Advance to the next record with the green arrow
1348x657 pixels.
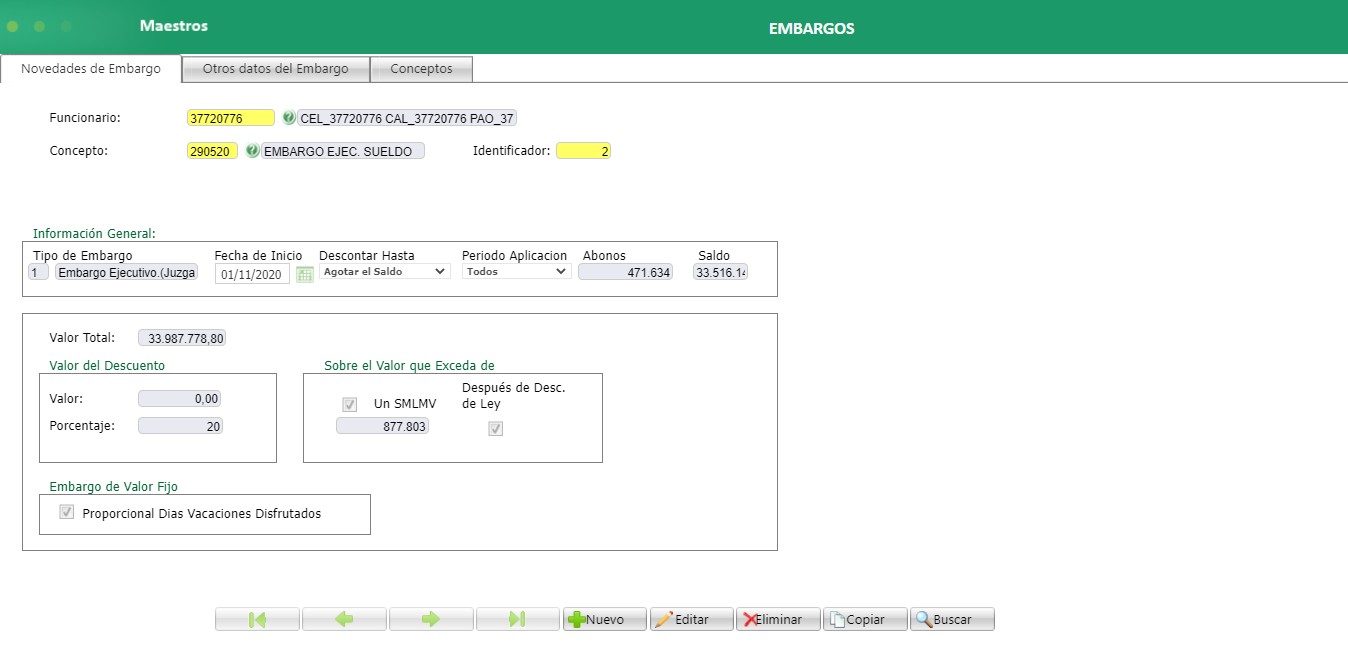click(430, 618)
